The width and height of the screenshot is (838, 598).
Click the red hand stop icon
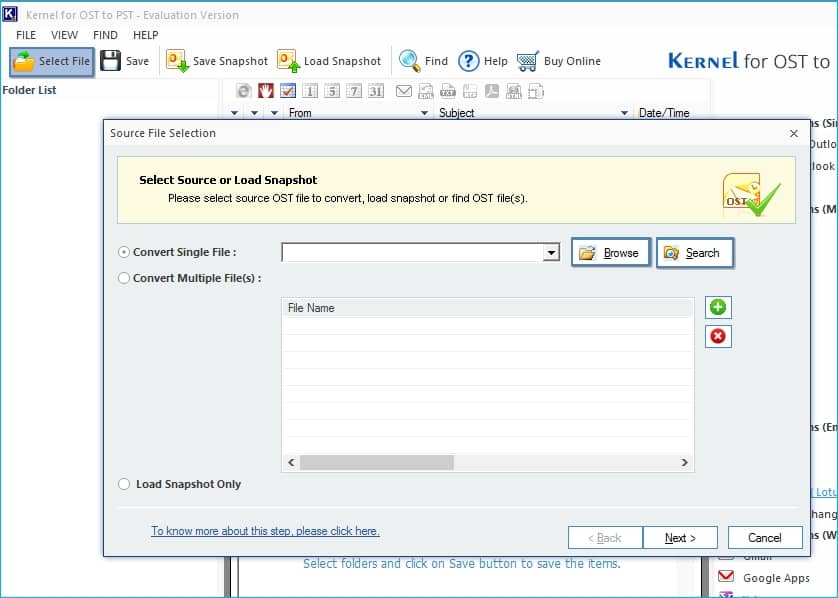click(266, 91)
